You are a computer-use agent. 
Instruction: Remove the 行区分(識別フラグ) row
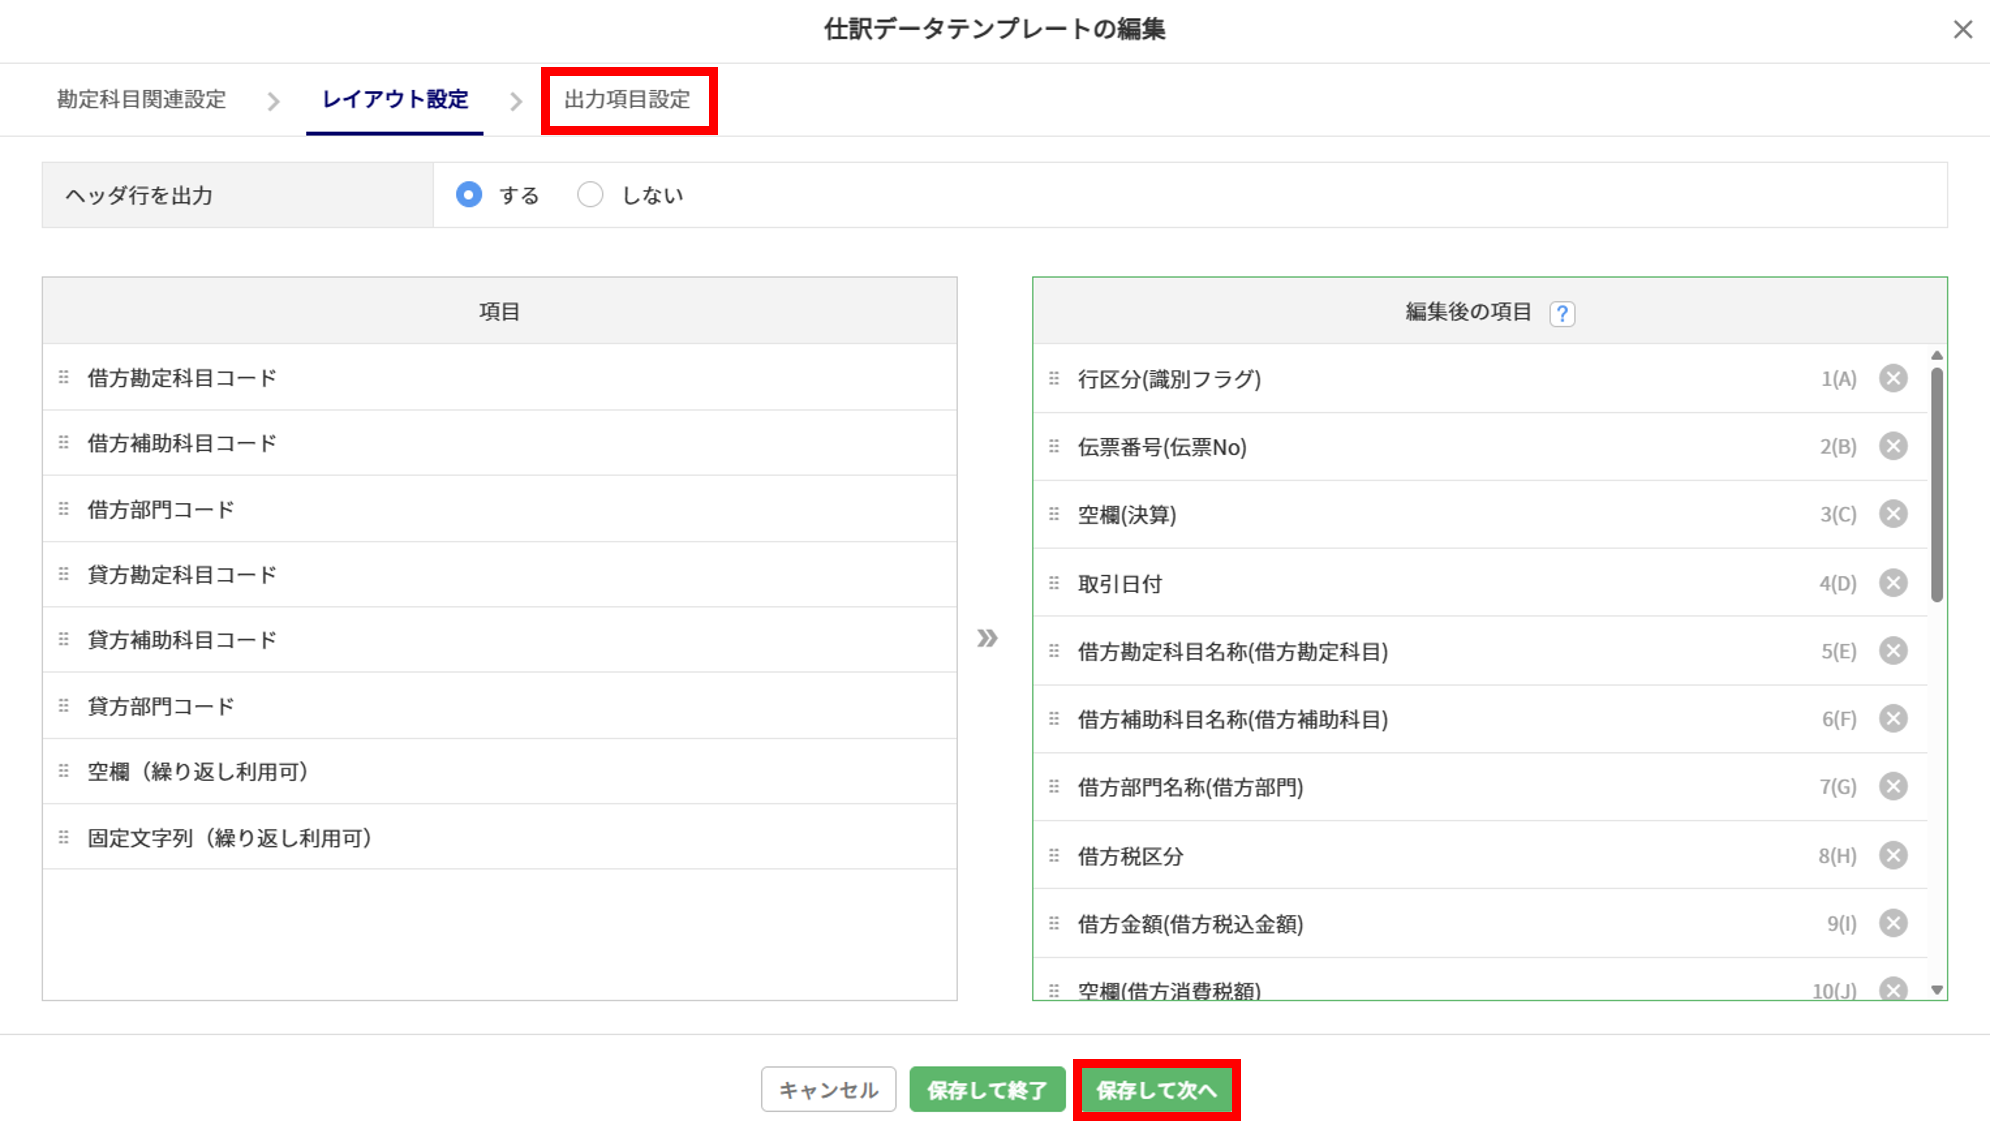(x=1892, y=378)
